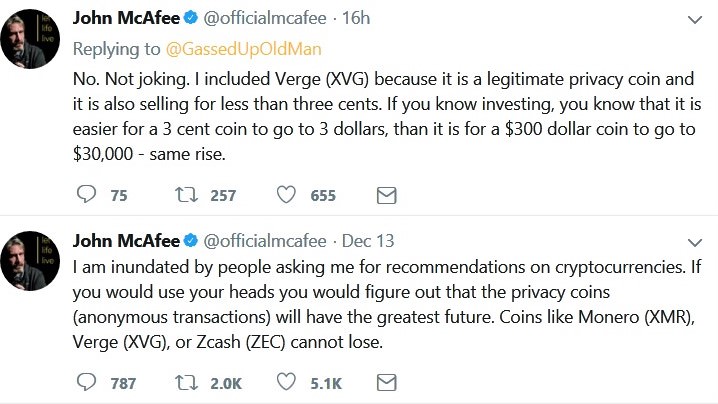
Task: Click the avatar on the Dec 13 tweet
Action: click(30, 261)
